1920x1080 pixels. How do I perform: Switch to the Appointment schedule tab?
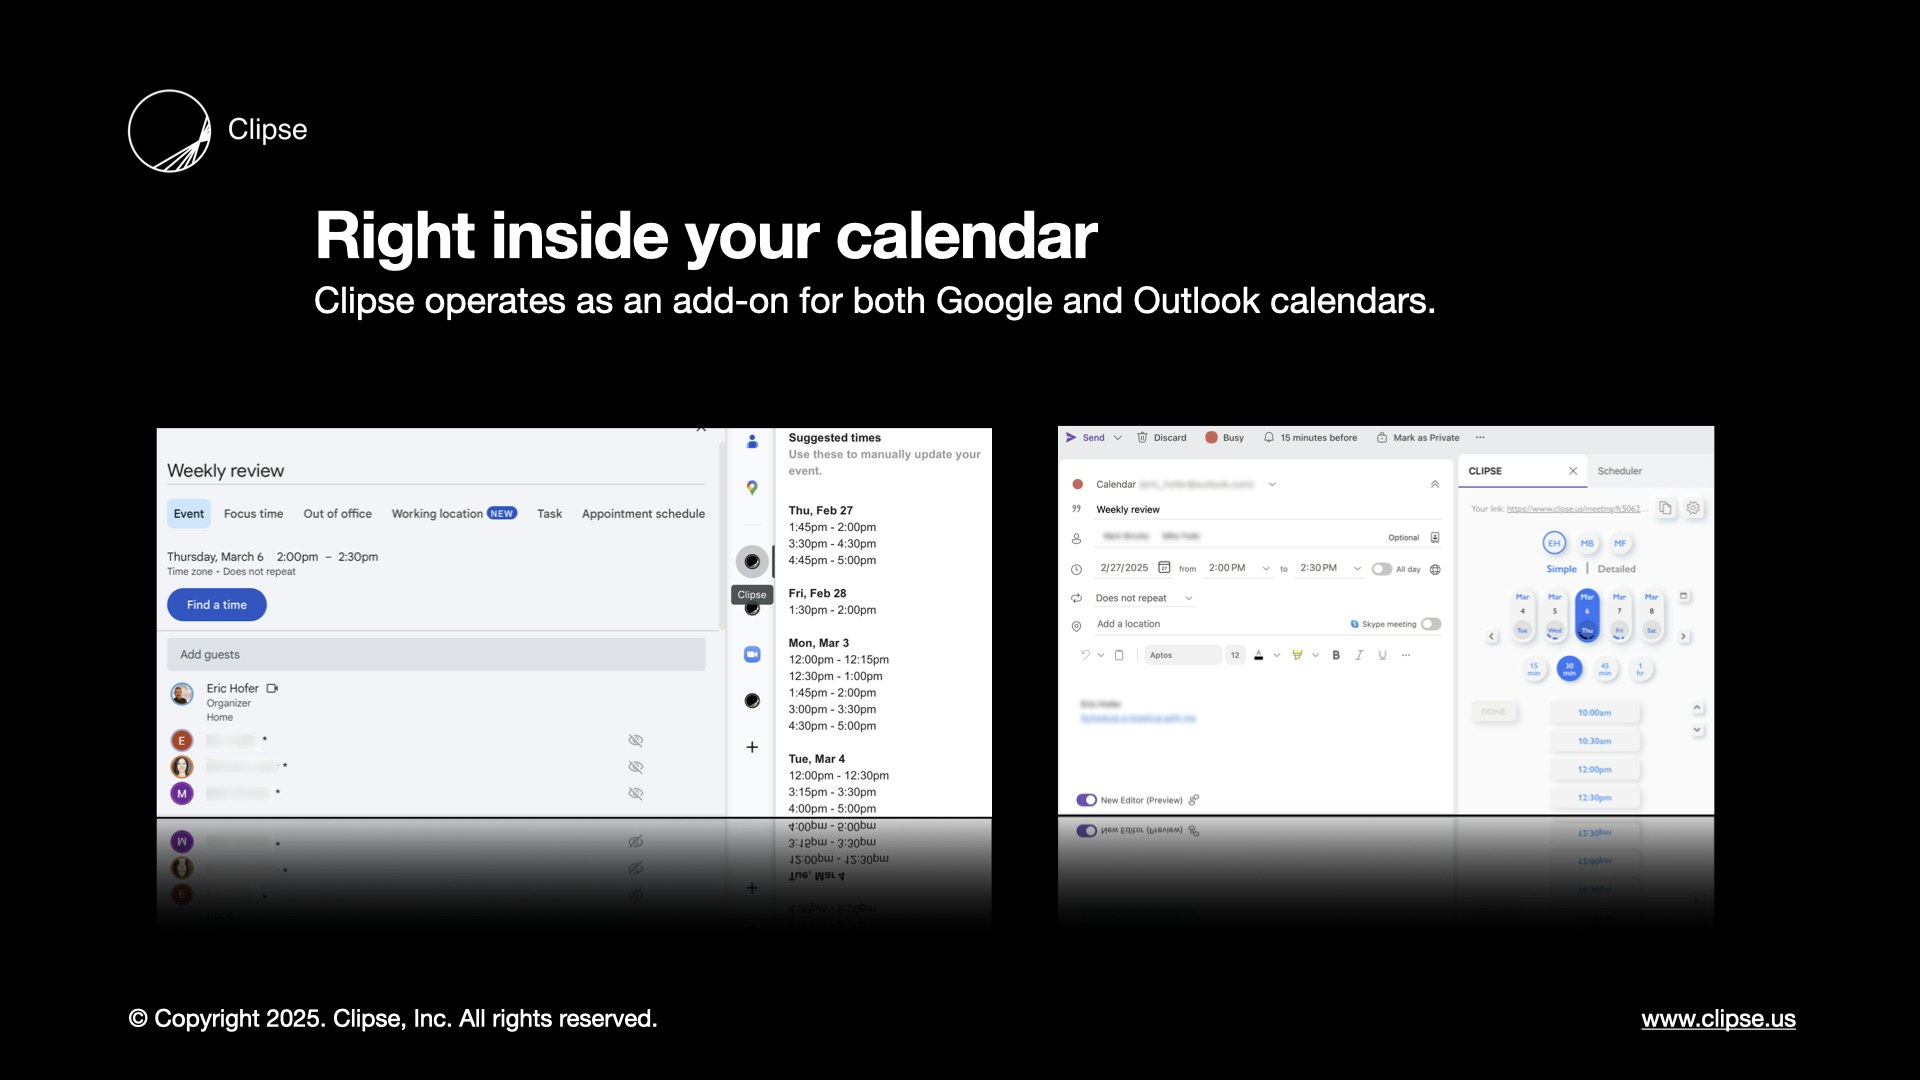[x=643, y=514]
